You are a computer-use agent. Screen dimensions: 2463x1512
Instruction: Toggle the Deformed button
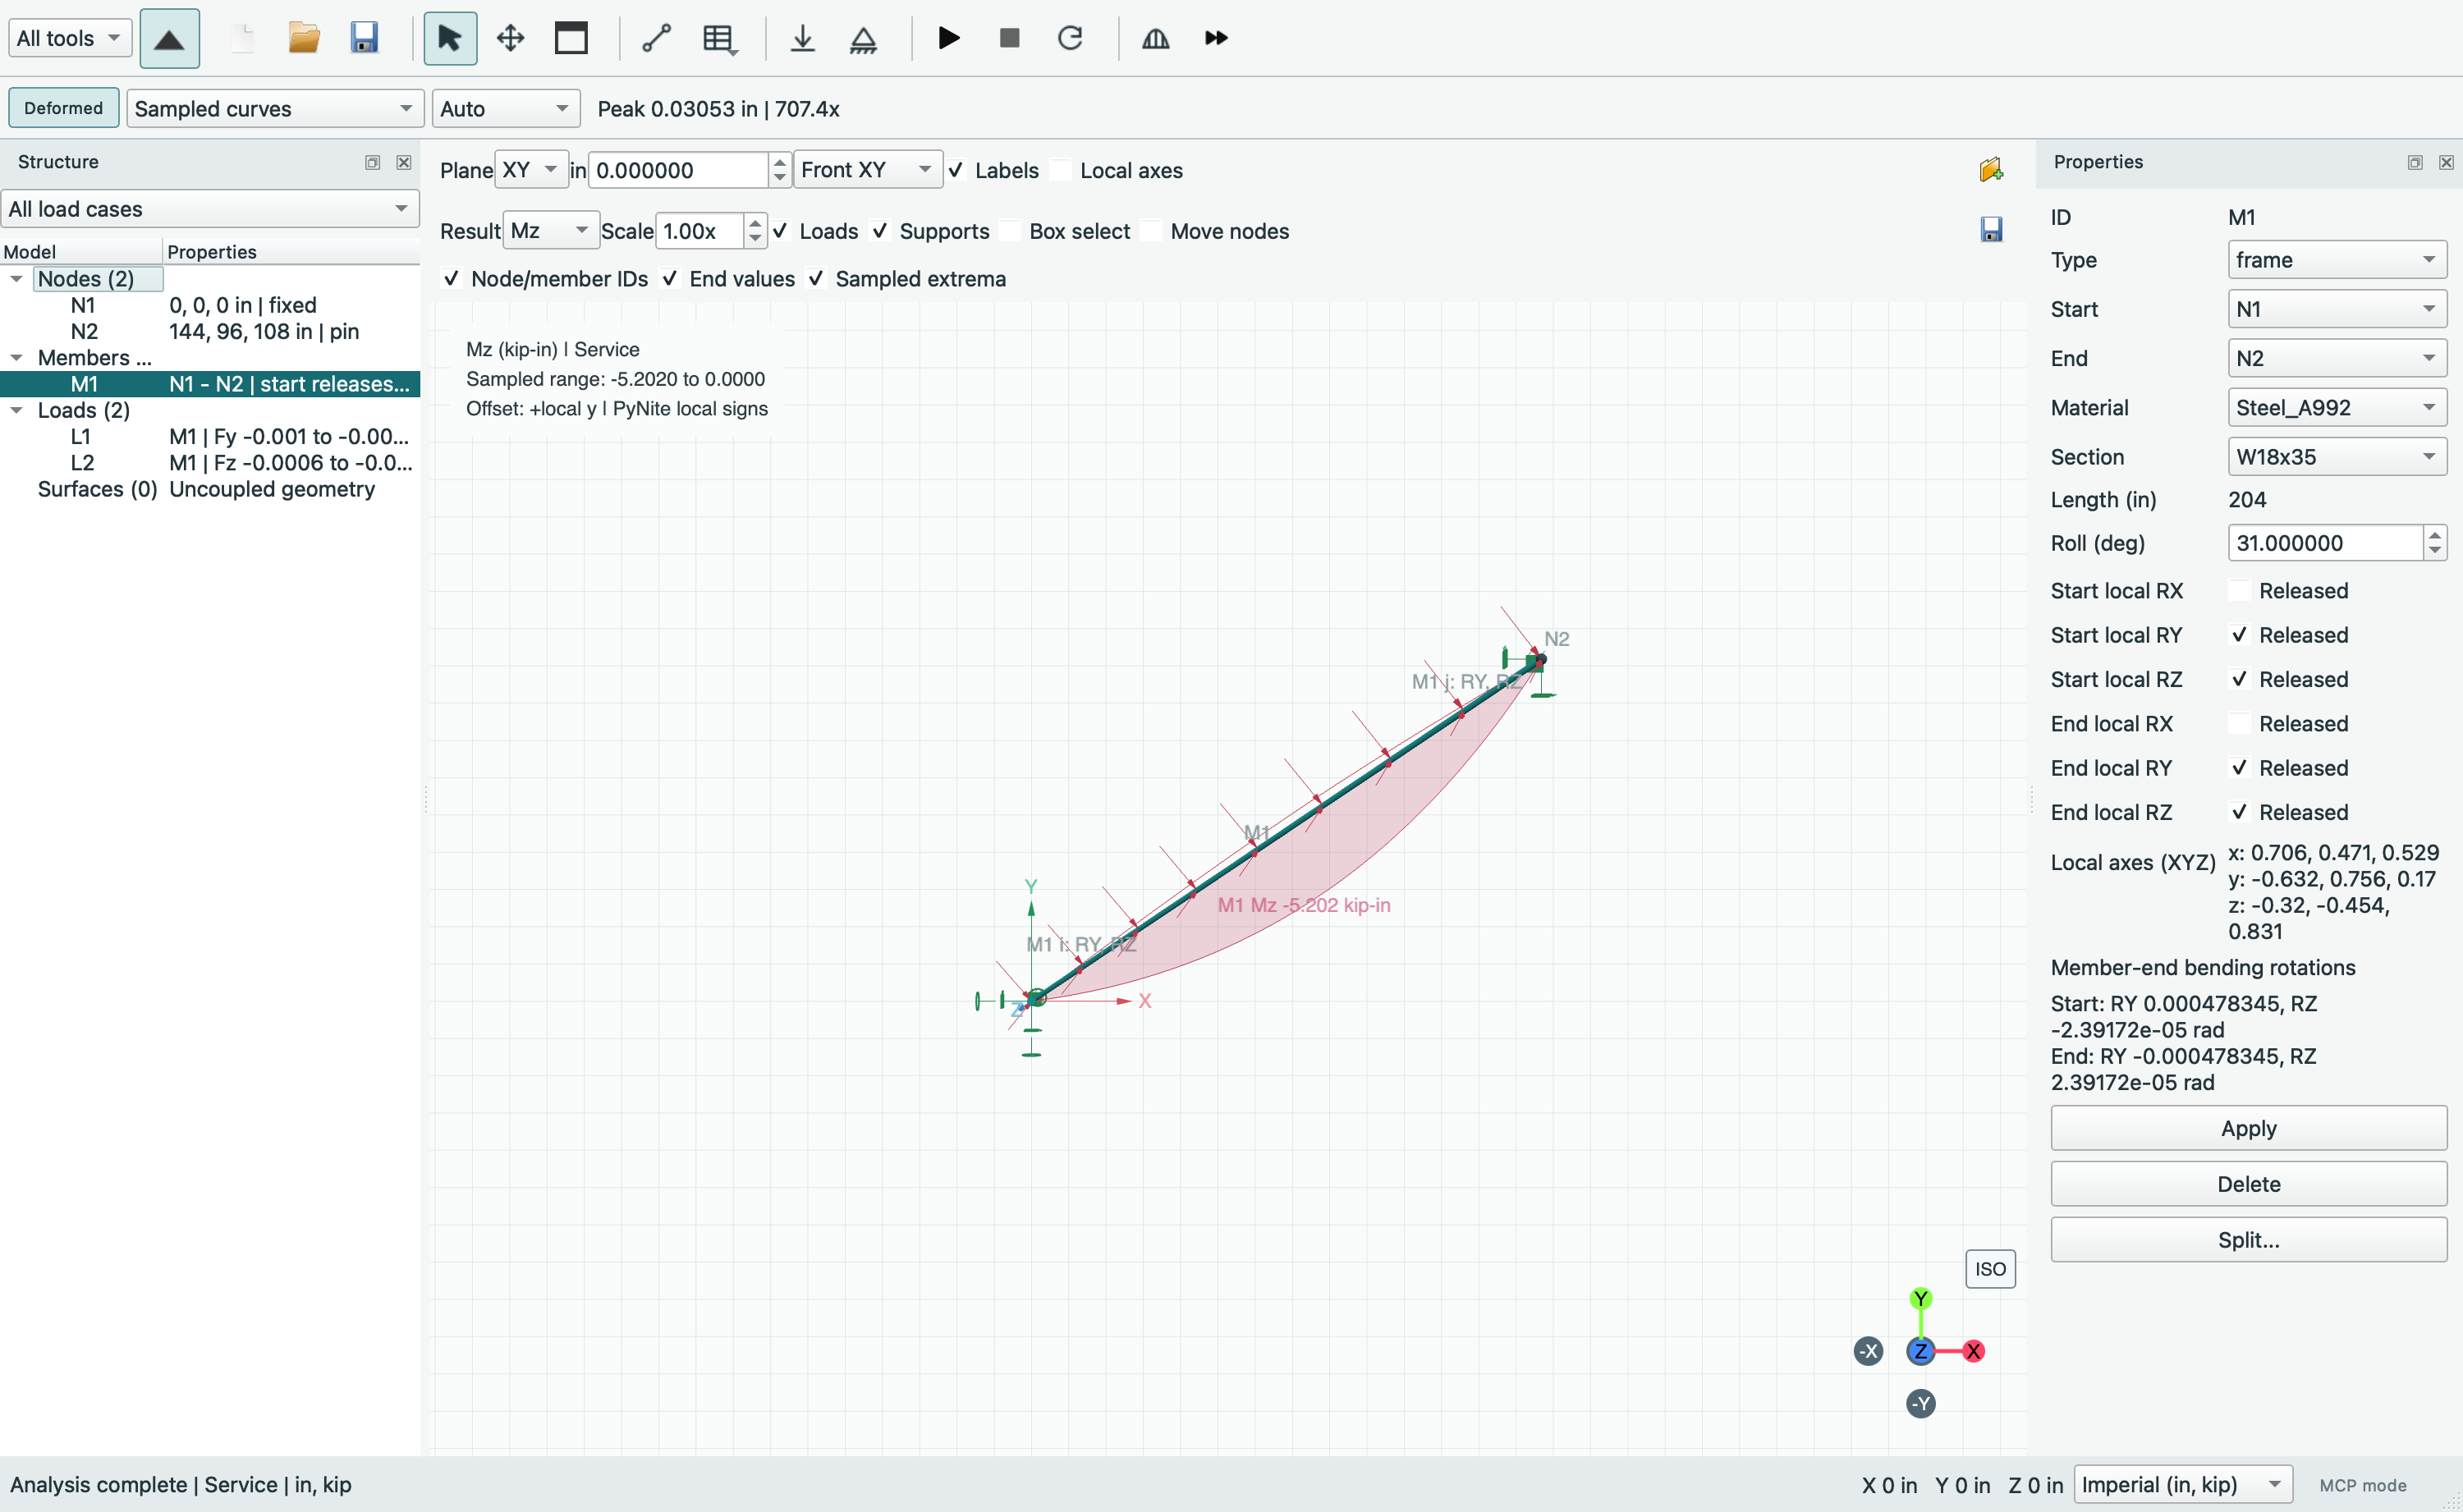(x=64, y=108)
